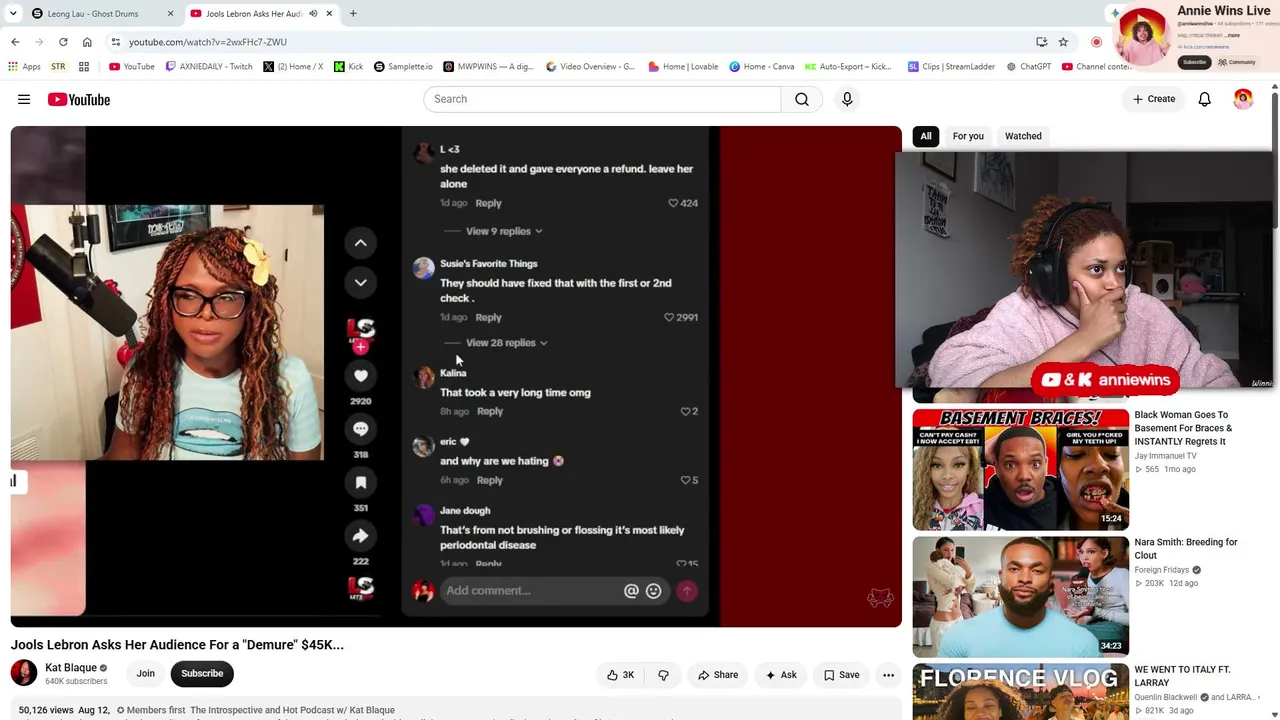1280x720 pixels.
Task: Focus the browser address bar URL
Action: tap(208, 42)
